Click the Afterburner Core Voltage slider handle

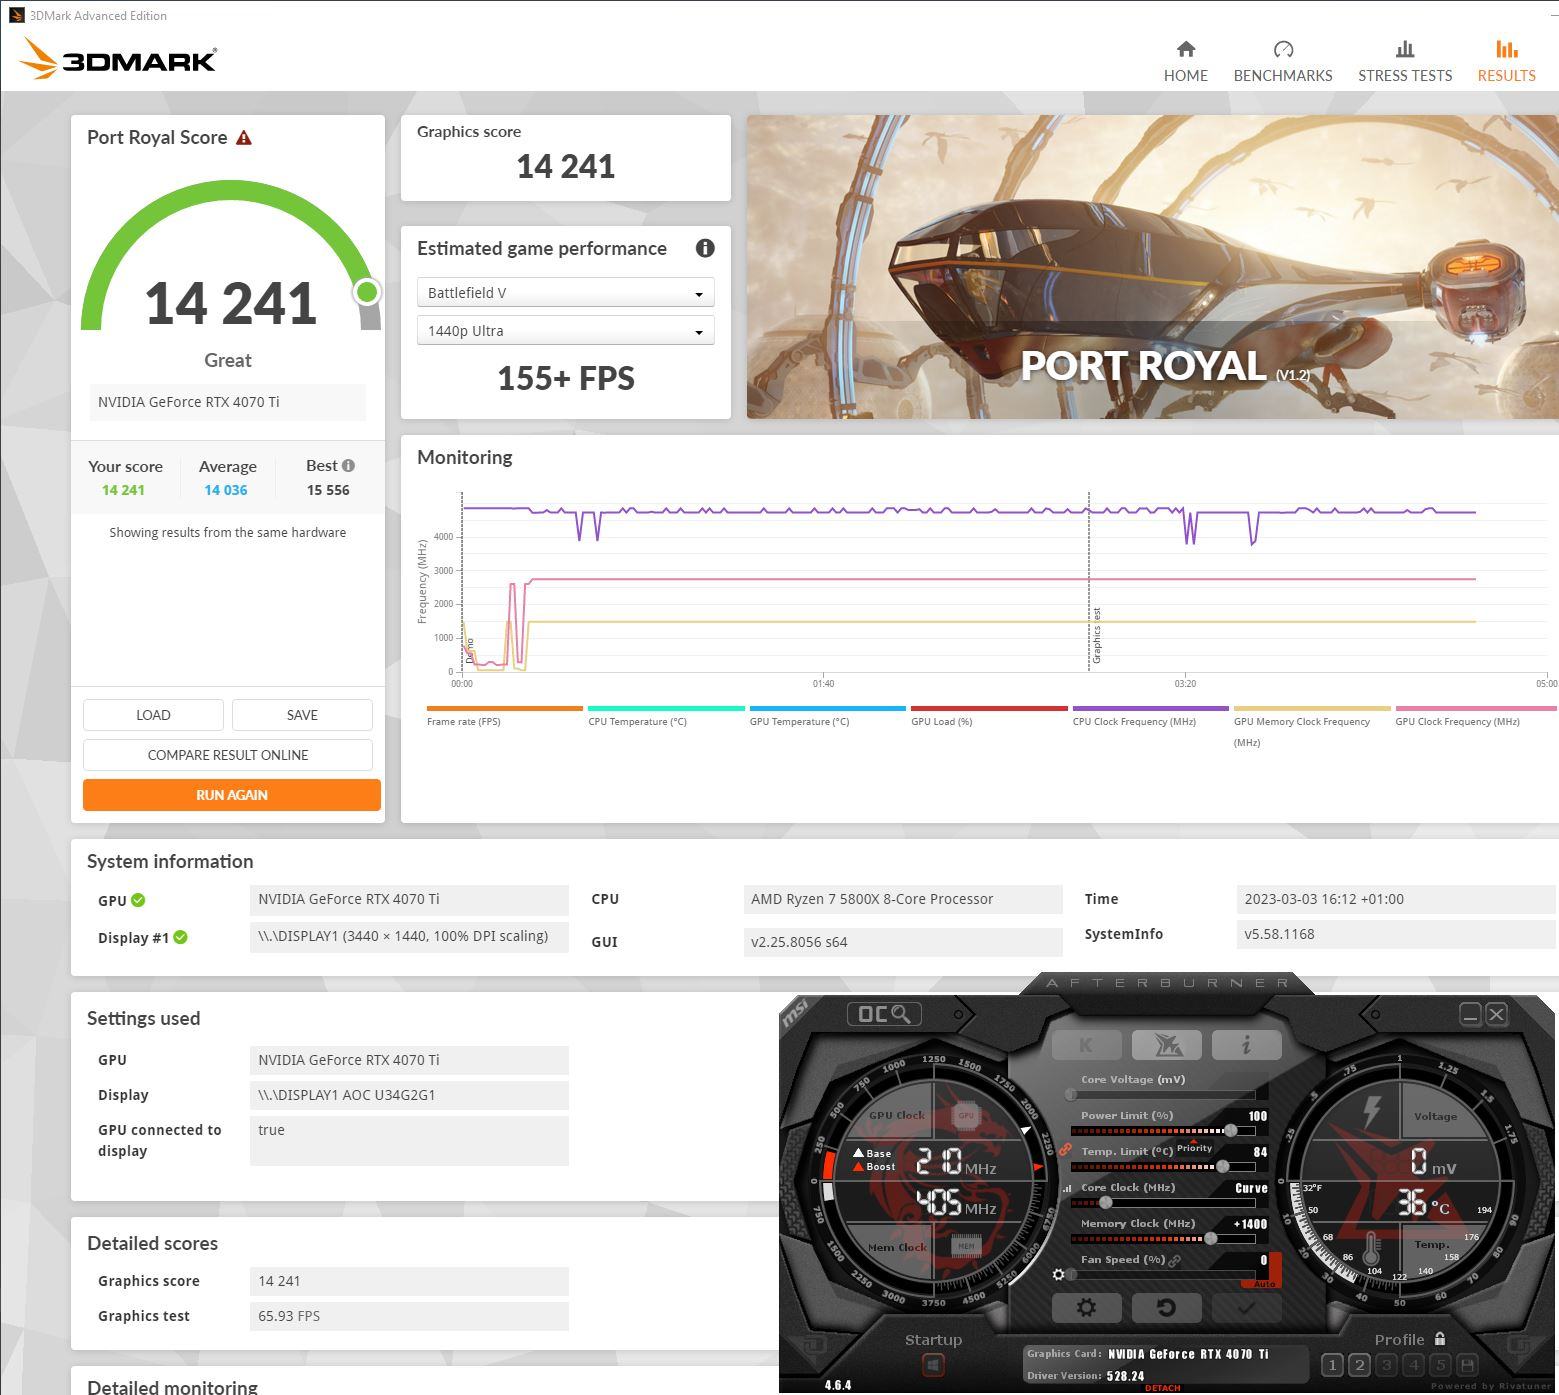point(1071,1095)
